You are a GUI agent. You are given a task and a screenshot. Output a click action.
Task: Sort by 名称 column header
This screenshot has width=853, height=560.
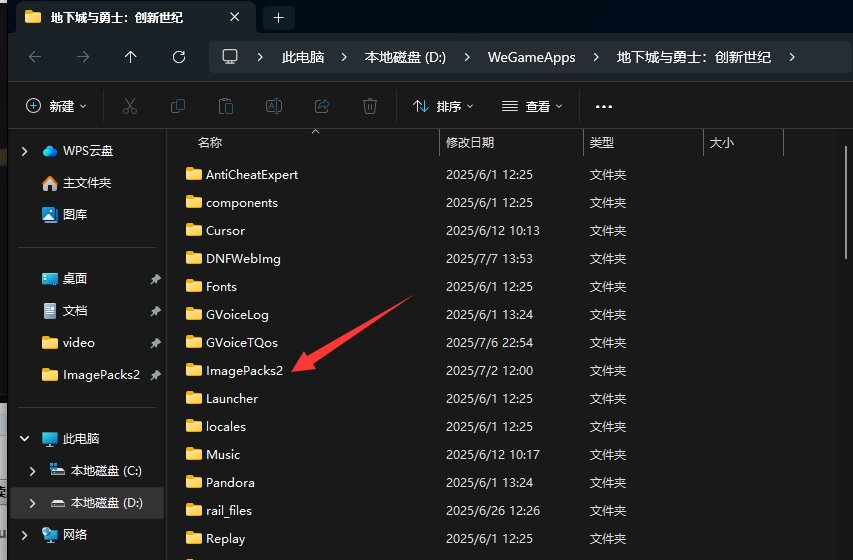210,143
